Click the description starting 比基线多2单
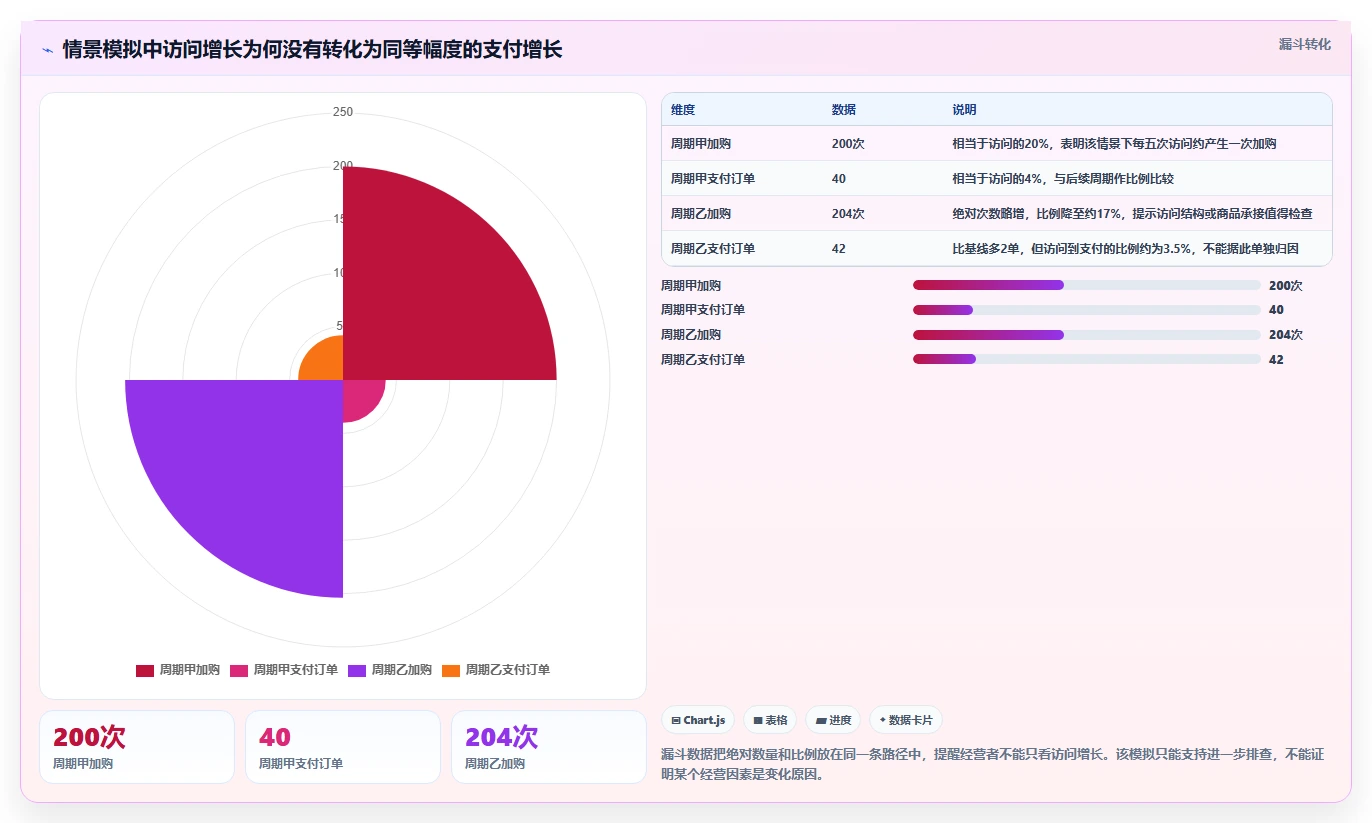 (x=1126, y=249)
